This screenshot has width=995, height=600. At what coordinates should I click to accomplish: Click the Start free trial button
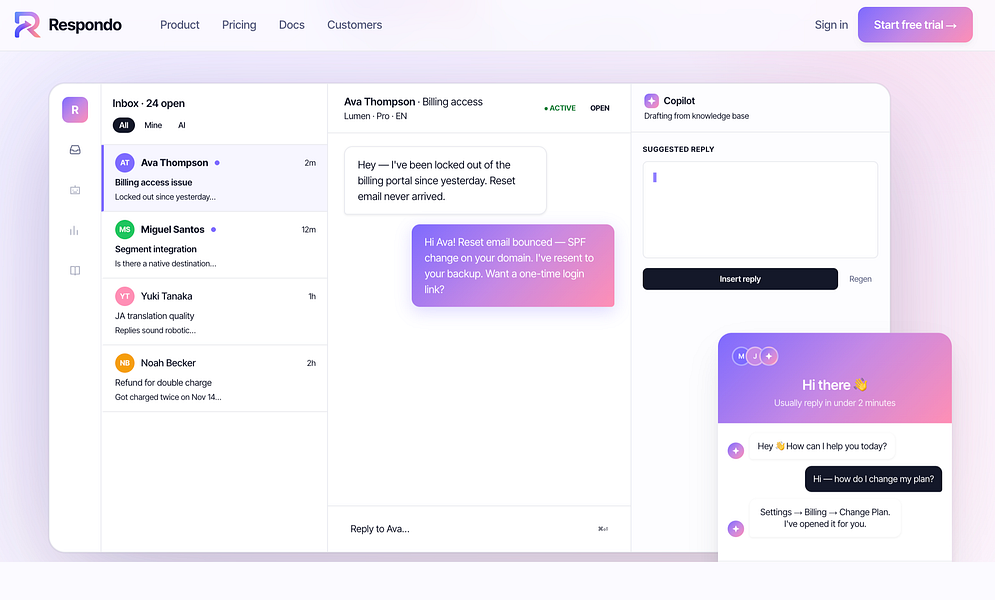click(915, 25)
